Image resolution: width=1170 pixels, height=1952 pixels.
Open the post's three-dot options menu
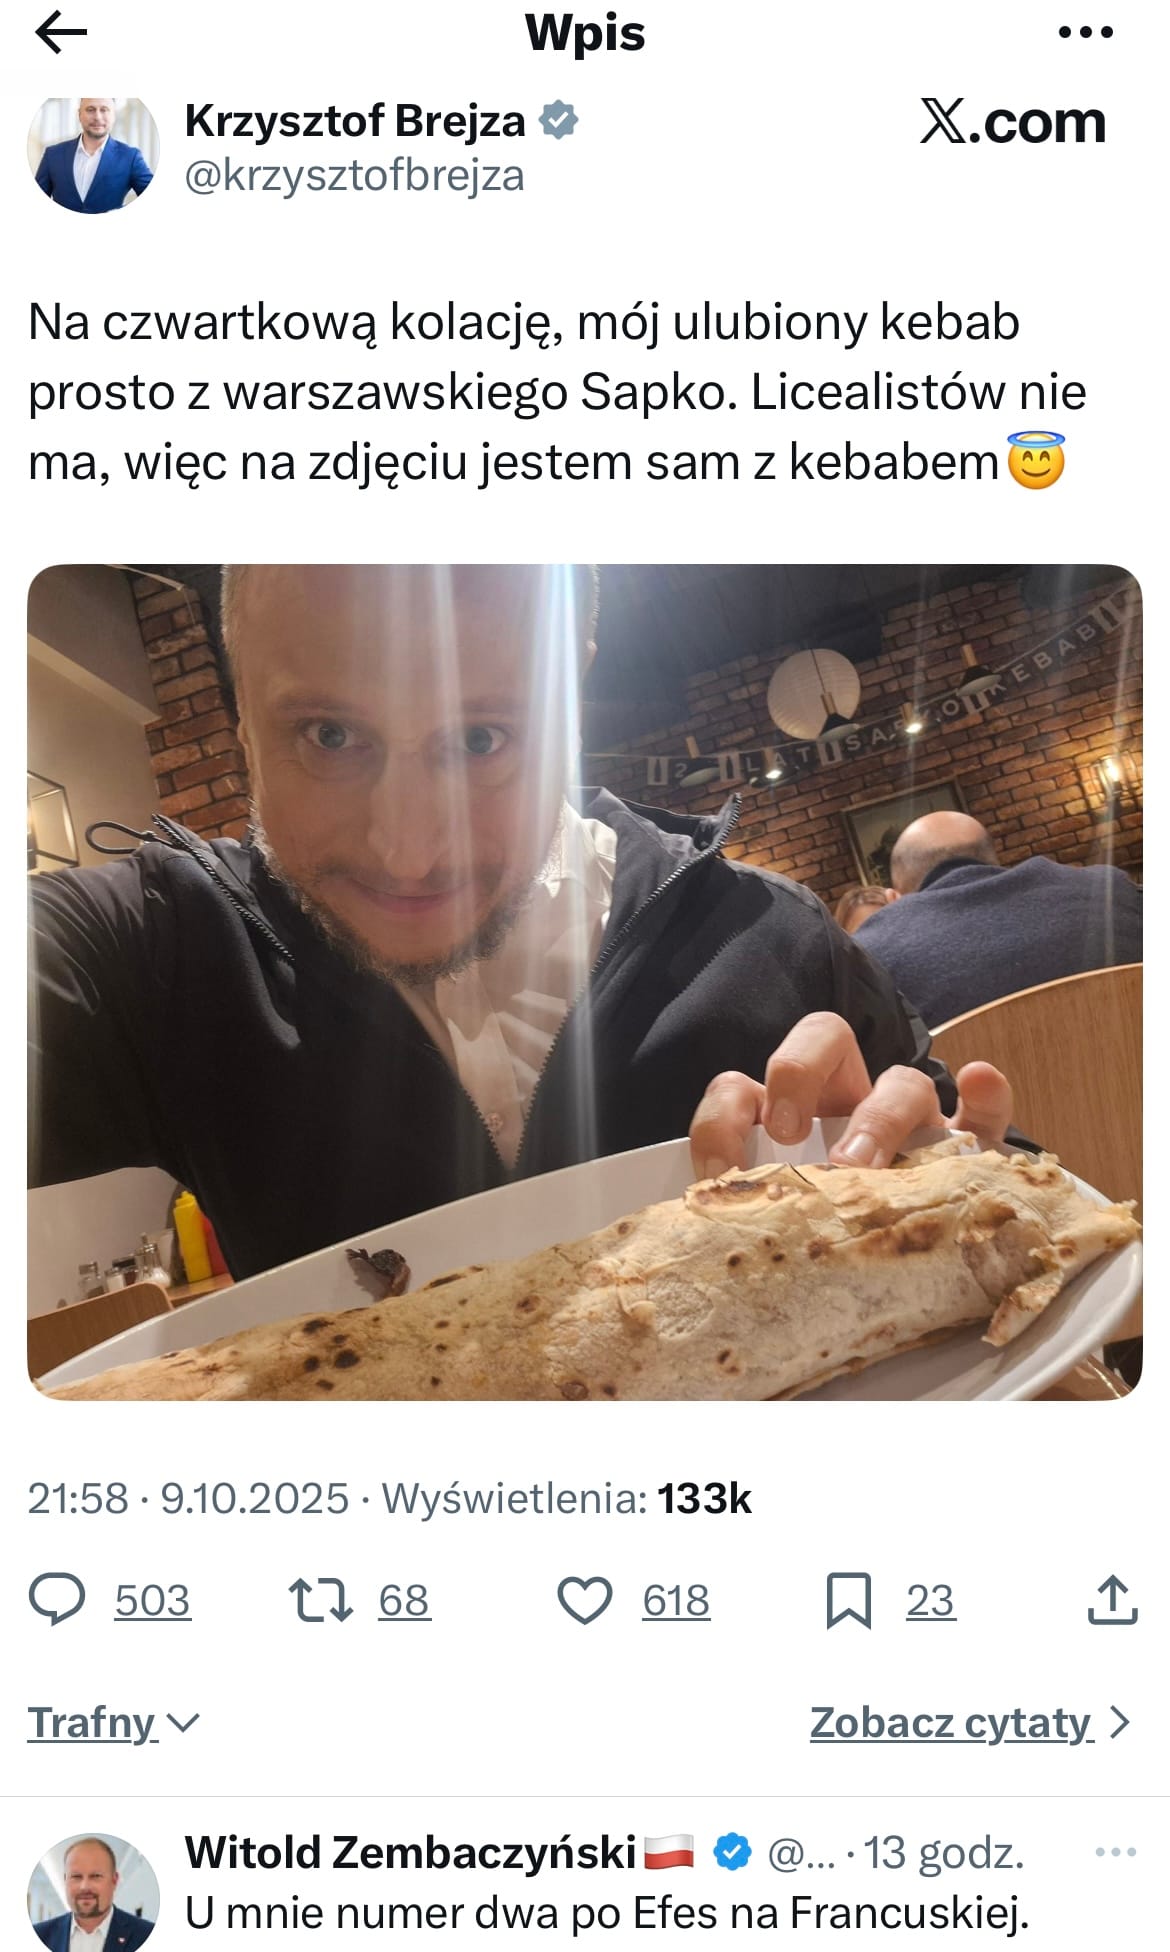tap(1086, 33)
